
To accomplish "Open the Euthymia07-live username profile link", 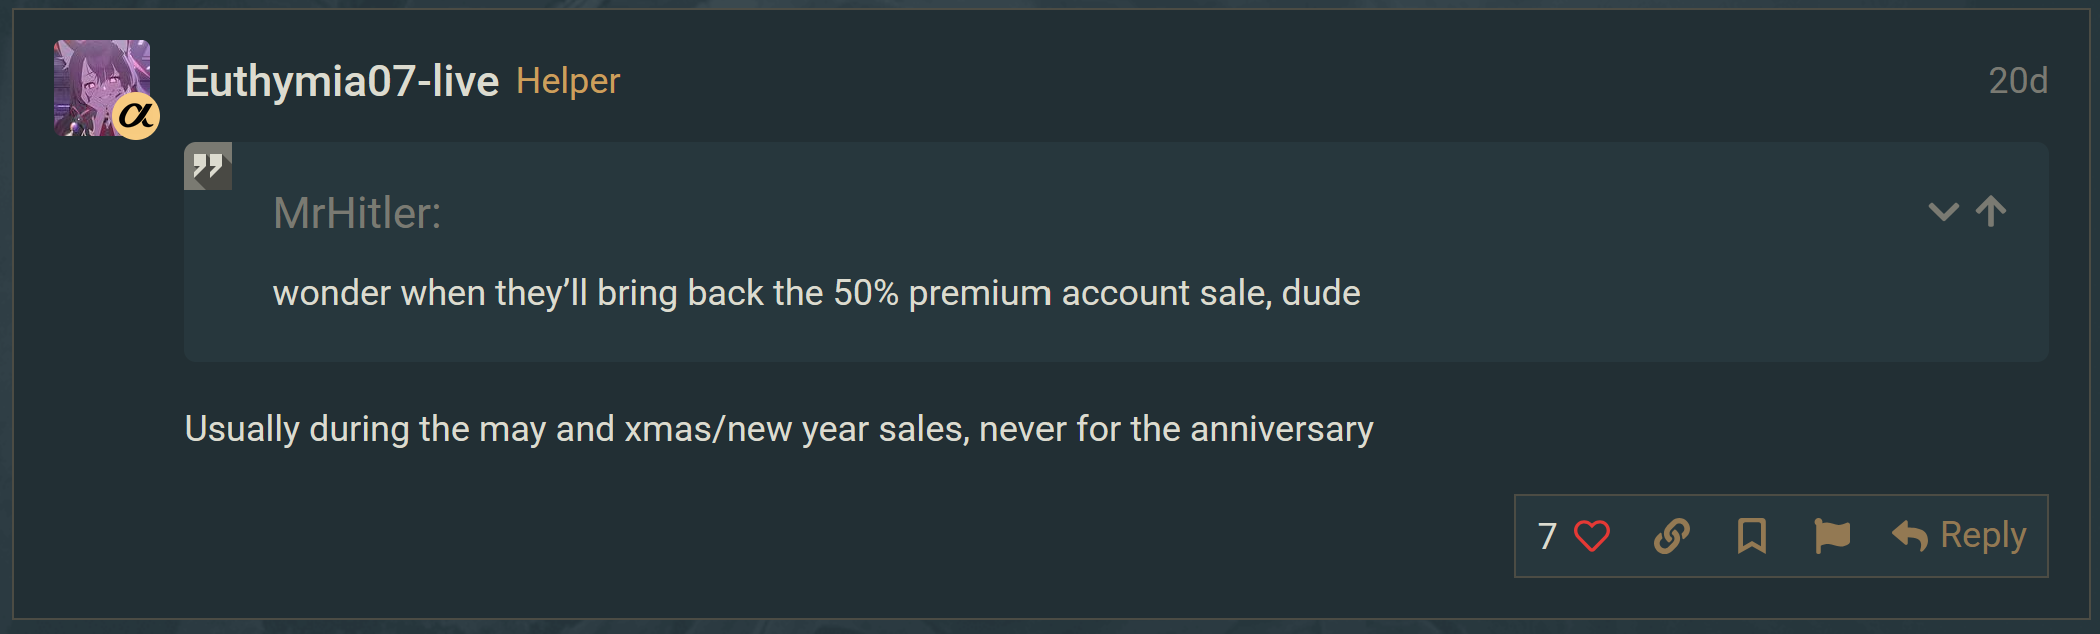I will [342, 81].
